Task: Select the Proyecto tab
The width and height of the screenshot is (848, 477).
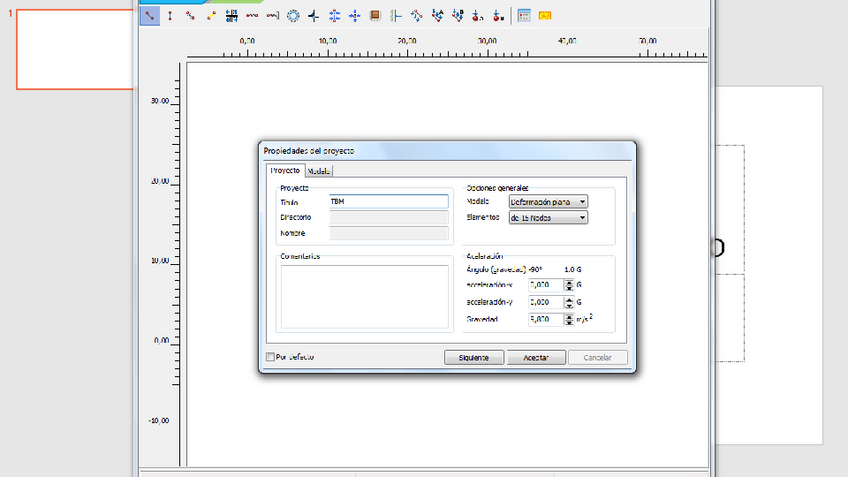Action: pyautogui.click(x=284, y=171)
